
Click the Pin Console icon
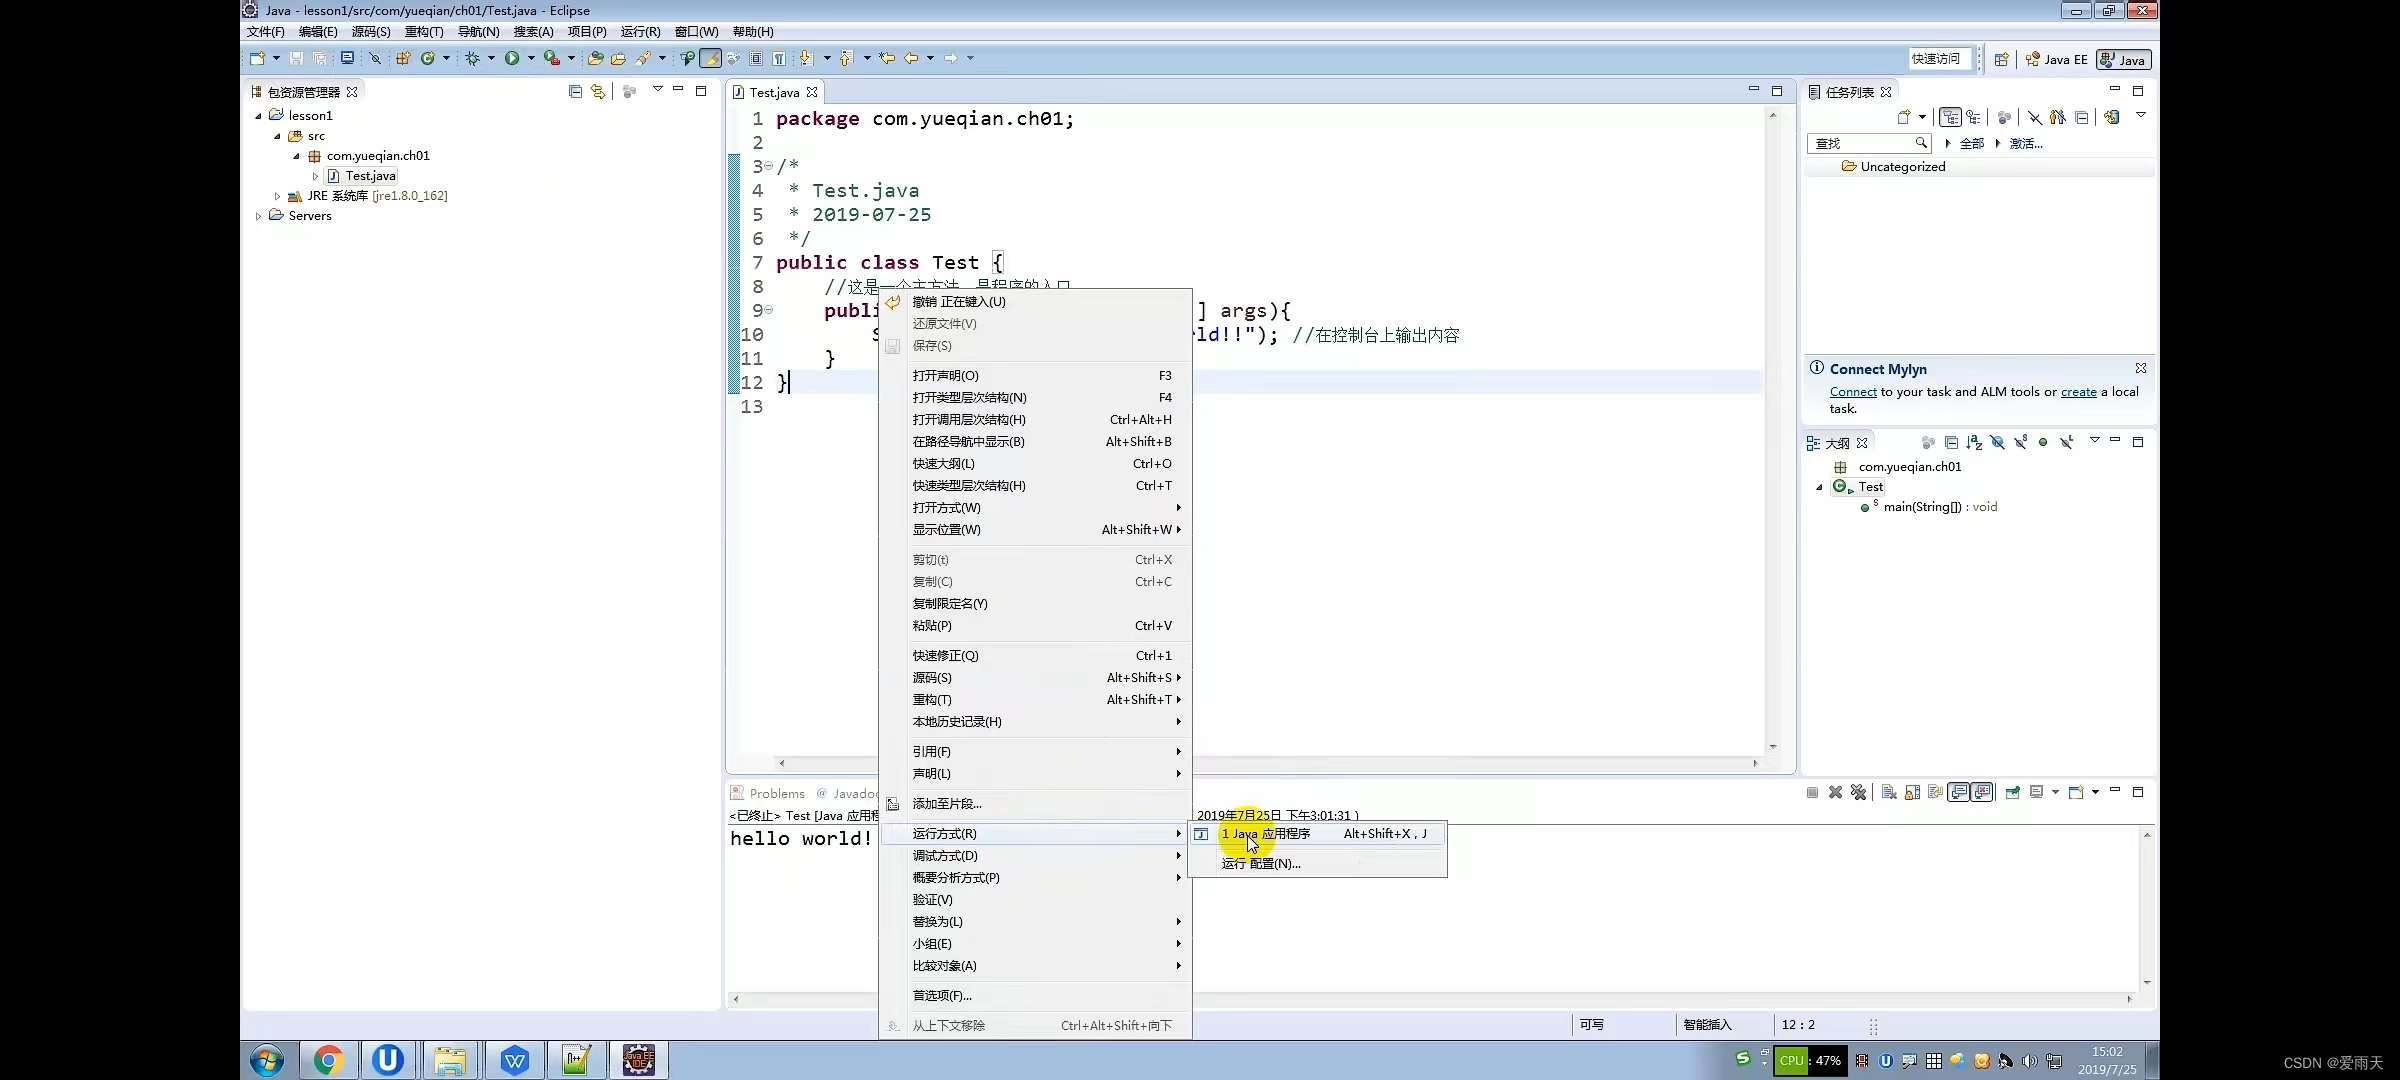point(2013,793)
